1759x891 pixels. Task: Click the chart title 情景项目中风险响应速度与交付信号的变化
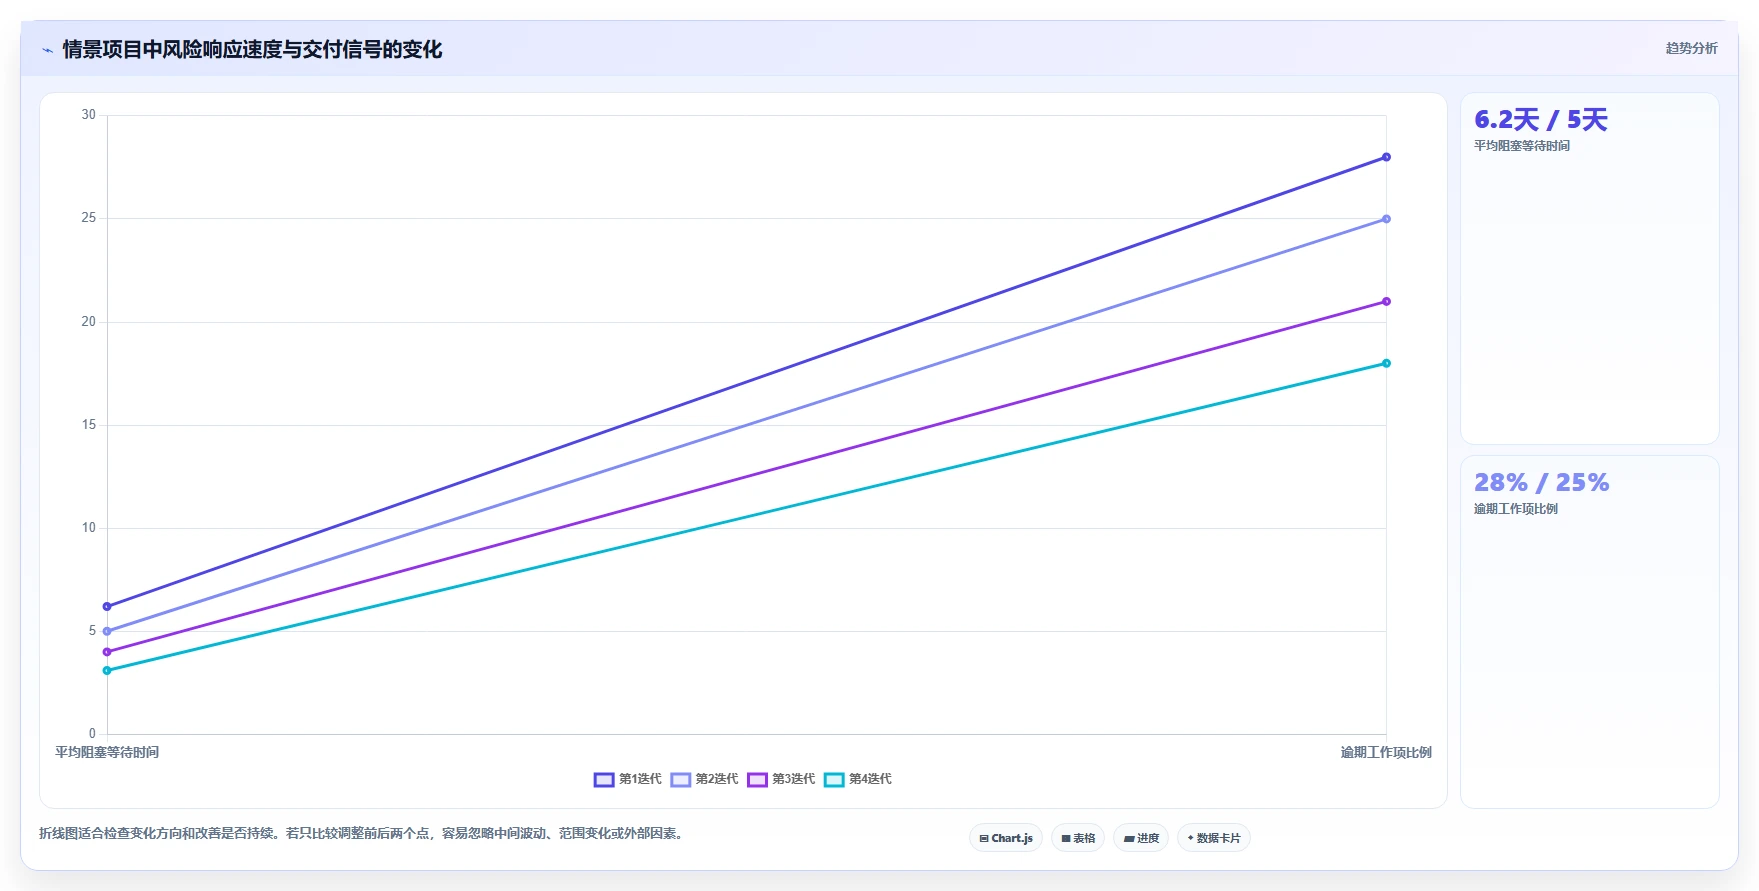click(x=252, y=50)
